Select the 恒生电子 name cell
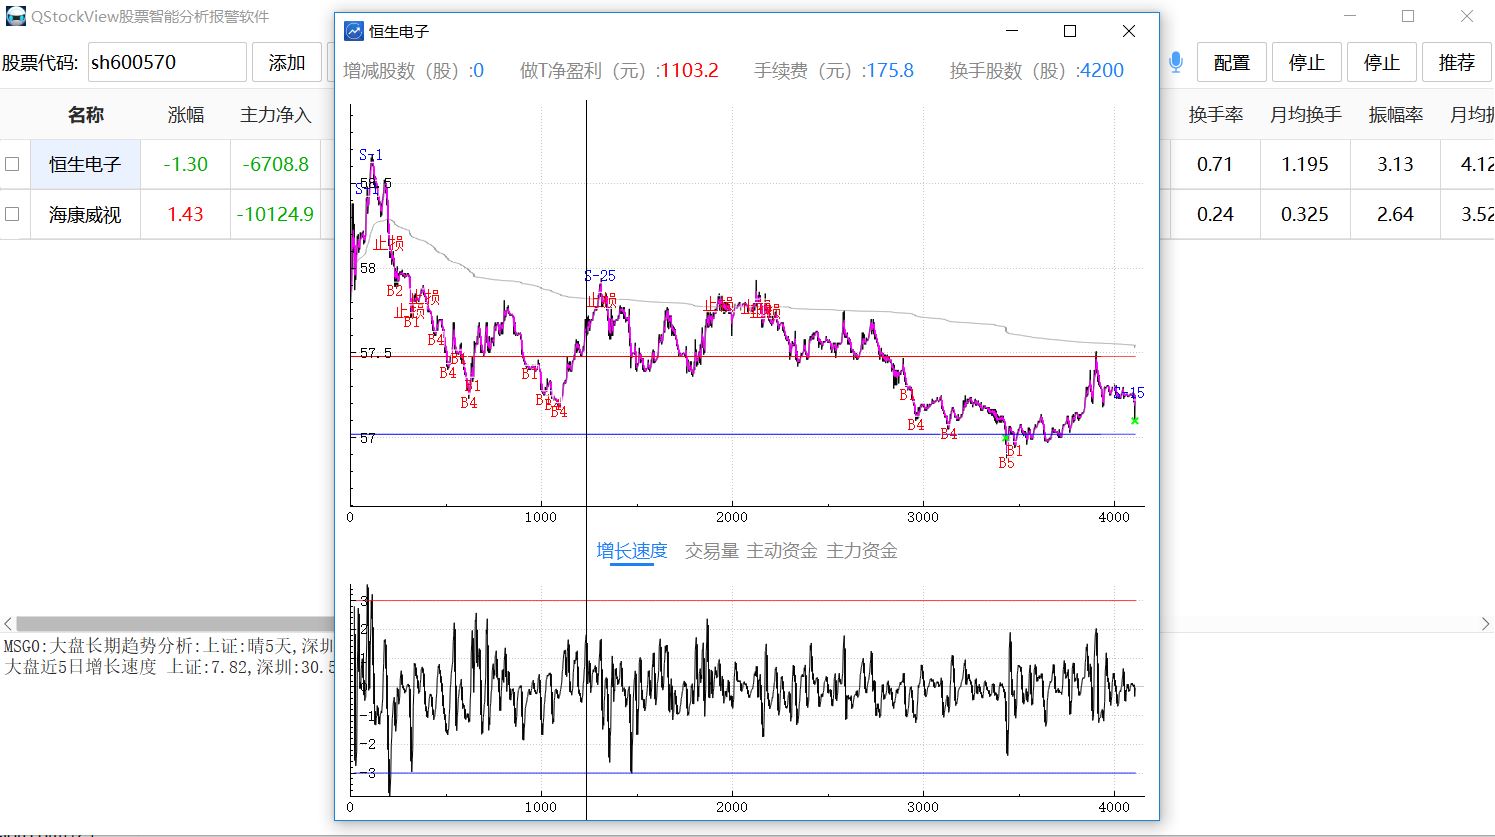Screen dimensions: 1495x837 85,164
